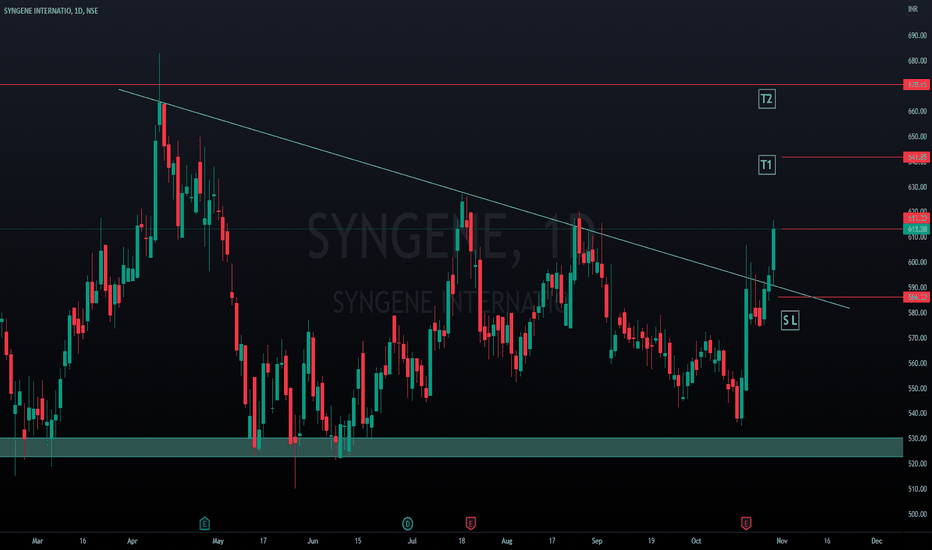
Task: Click the Mar label on time axis
Action: (x=37, y=541)
